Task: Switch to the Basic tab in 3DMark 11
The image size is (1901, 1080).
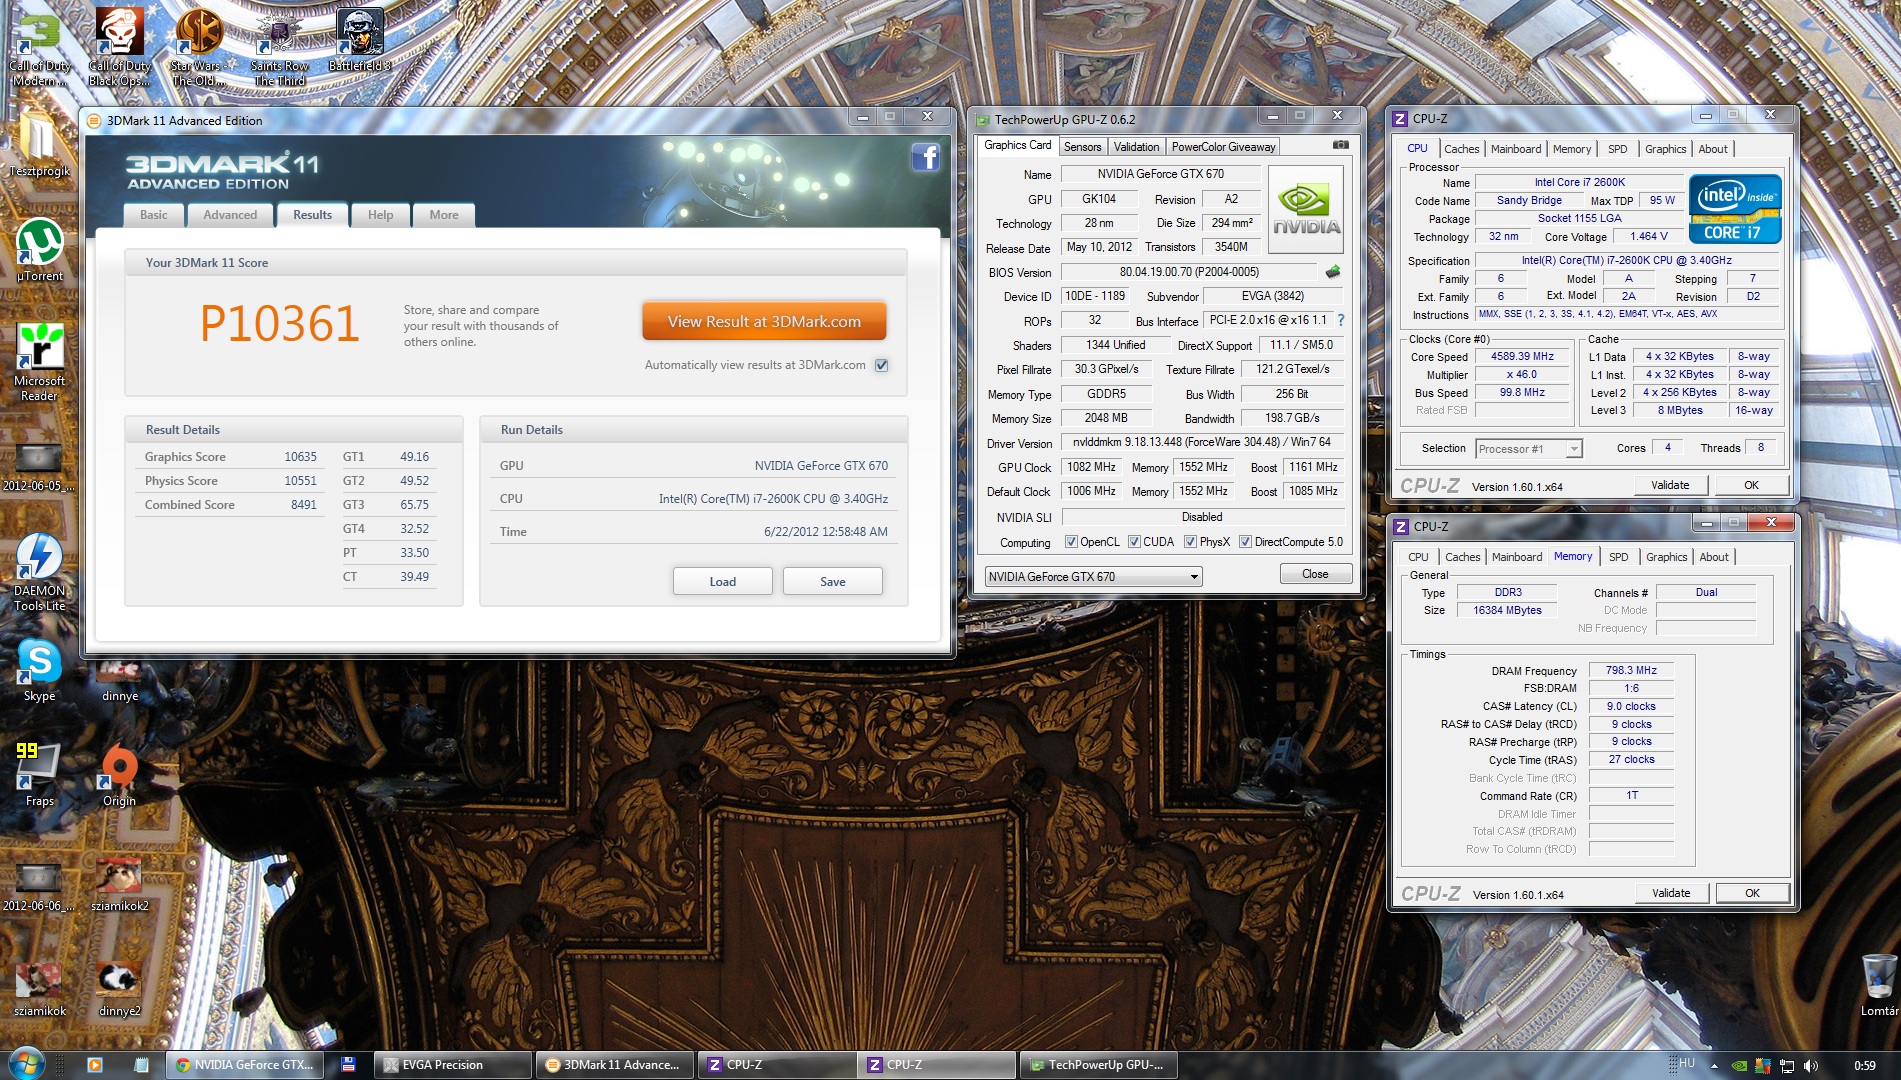Action: coord(154,215)
